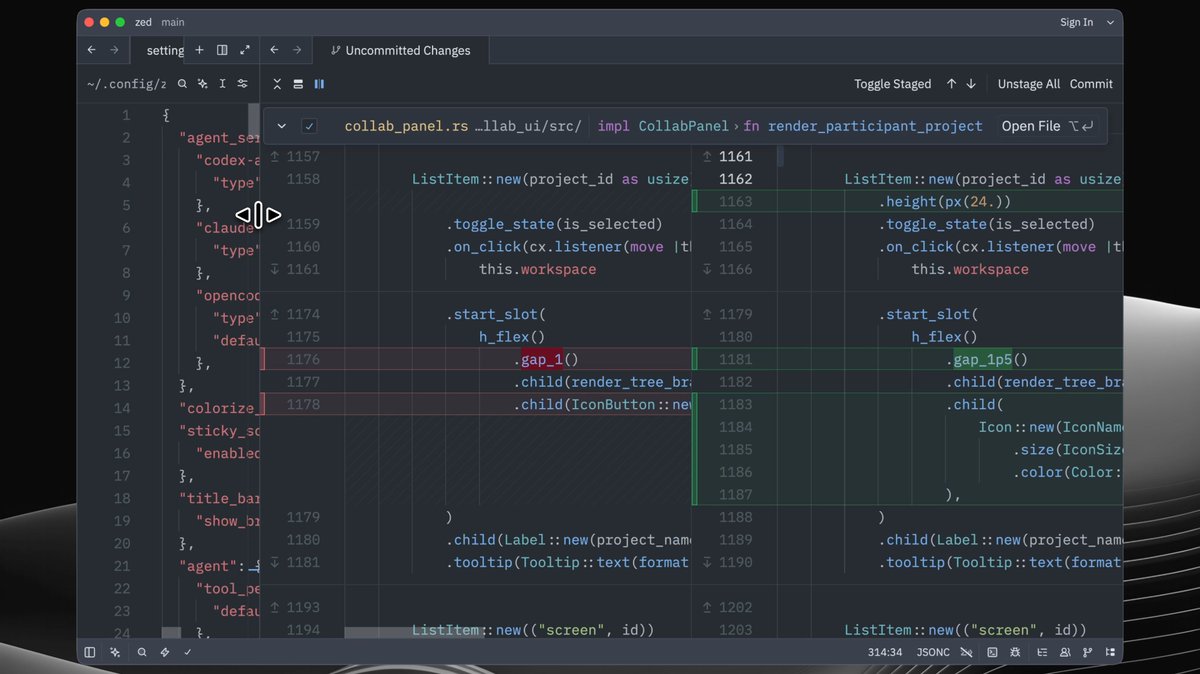Open the zed project picker in title bar
The width and height of the screenshot is (1200, 674).
pos(143,22)
